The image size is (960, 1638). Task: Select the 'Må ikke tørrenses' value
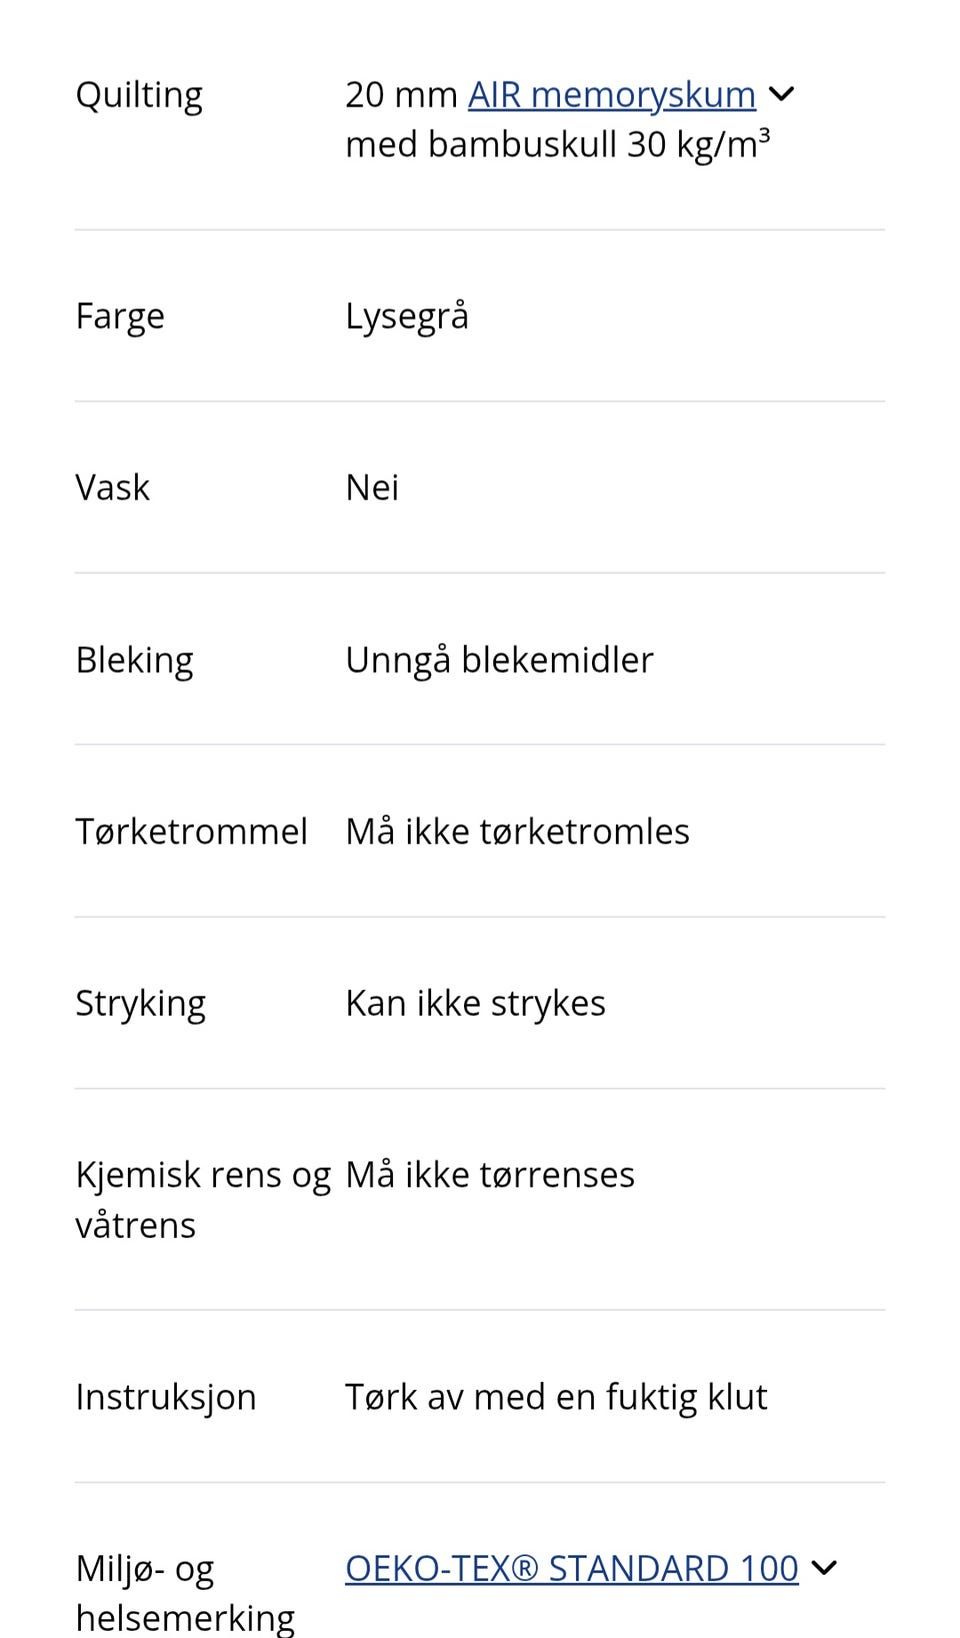pos(490,1175)
